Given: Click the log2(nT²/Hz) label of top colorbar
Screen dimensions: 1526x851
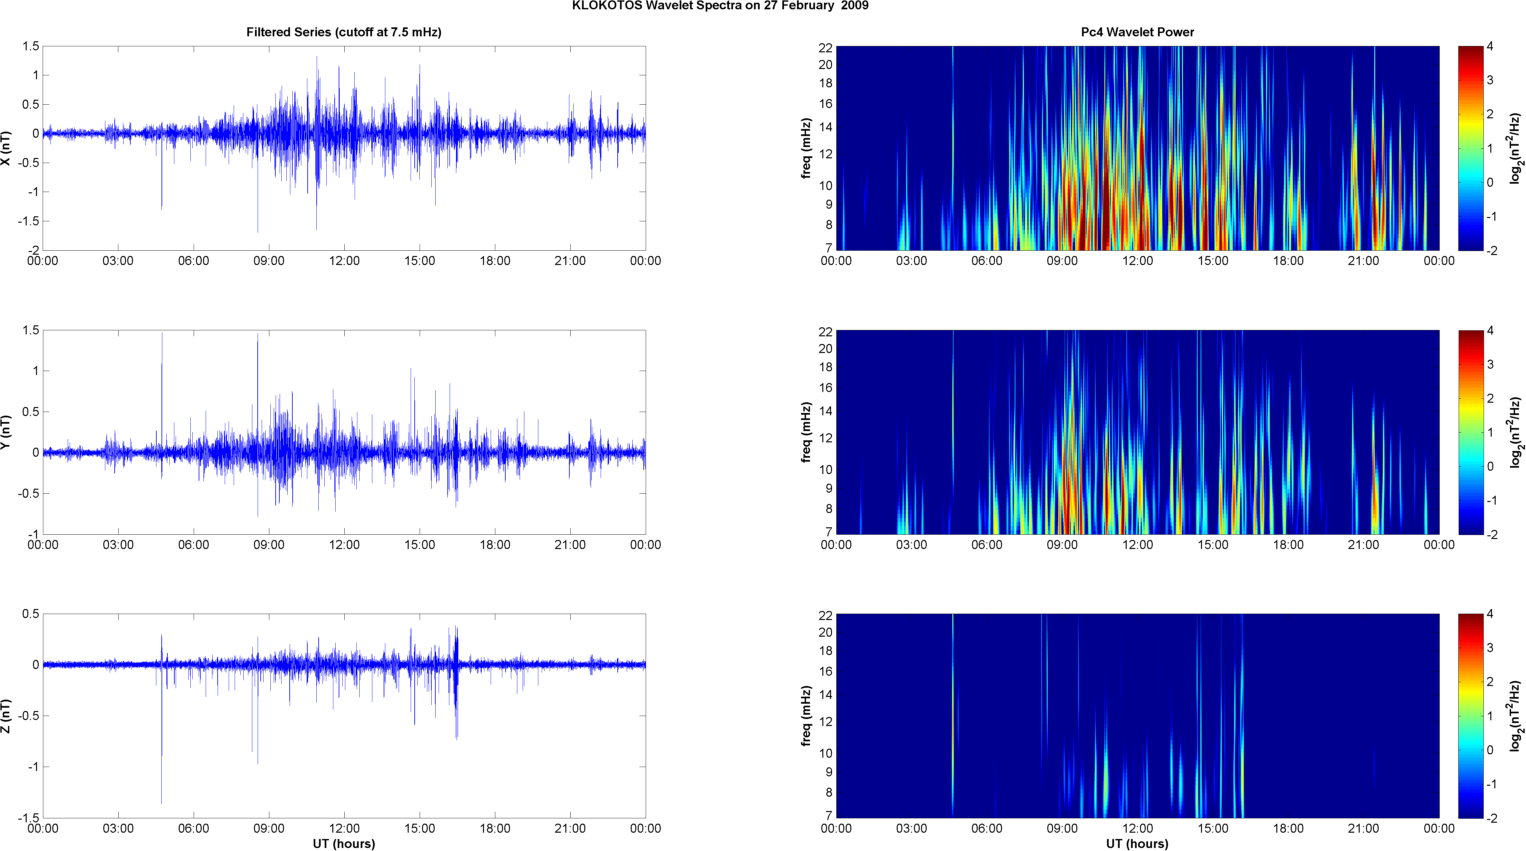Looking at the screenshot, I should tap(1516, 148).
